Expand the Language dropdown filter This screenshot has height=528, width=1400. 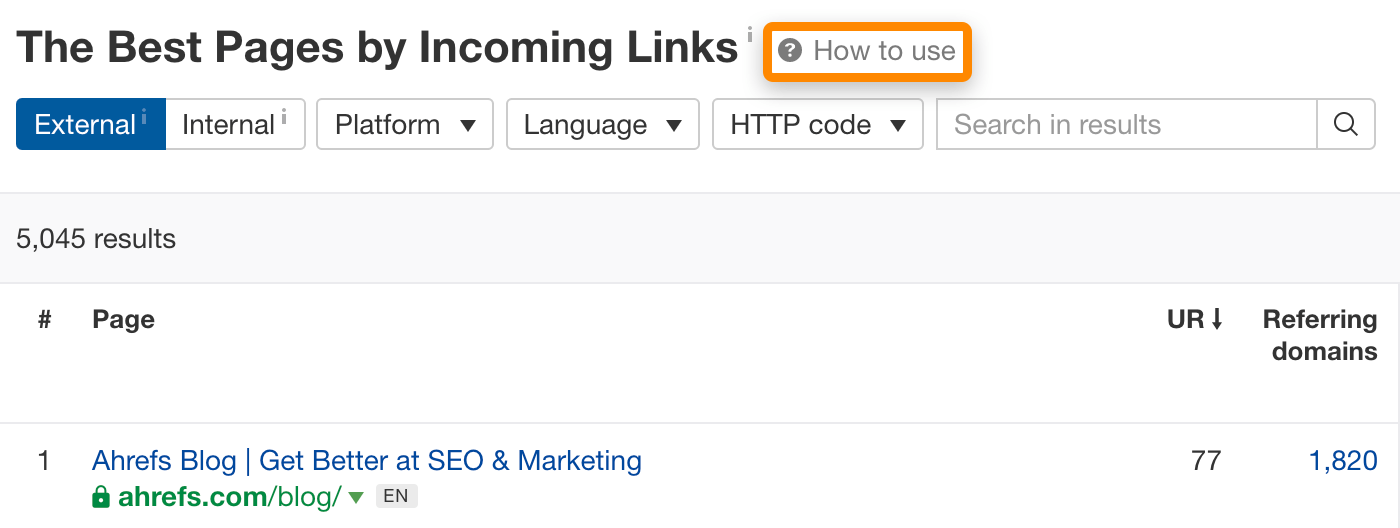pyautogui.click(x=603, y=125)
